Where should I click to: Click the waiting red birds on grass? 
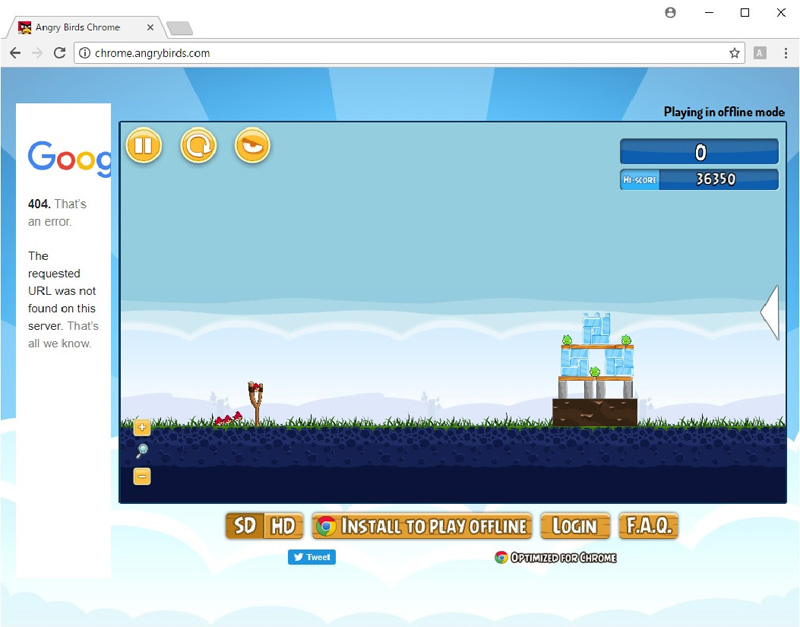[229, 418]
